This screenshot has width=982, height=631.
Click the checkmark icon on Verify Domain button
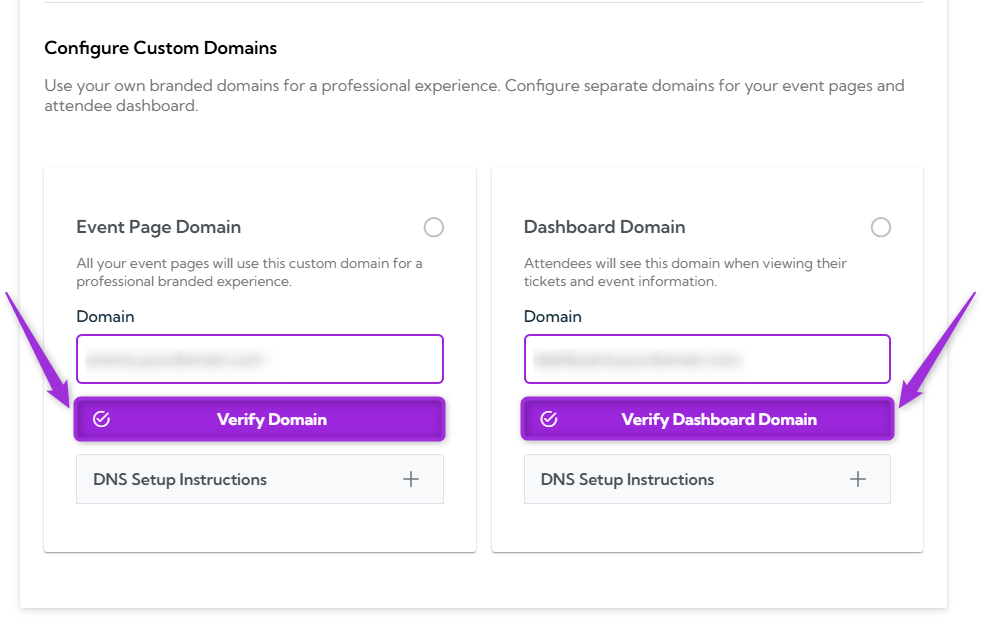(101, 419)
